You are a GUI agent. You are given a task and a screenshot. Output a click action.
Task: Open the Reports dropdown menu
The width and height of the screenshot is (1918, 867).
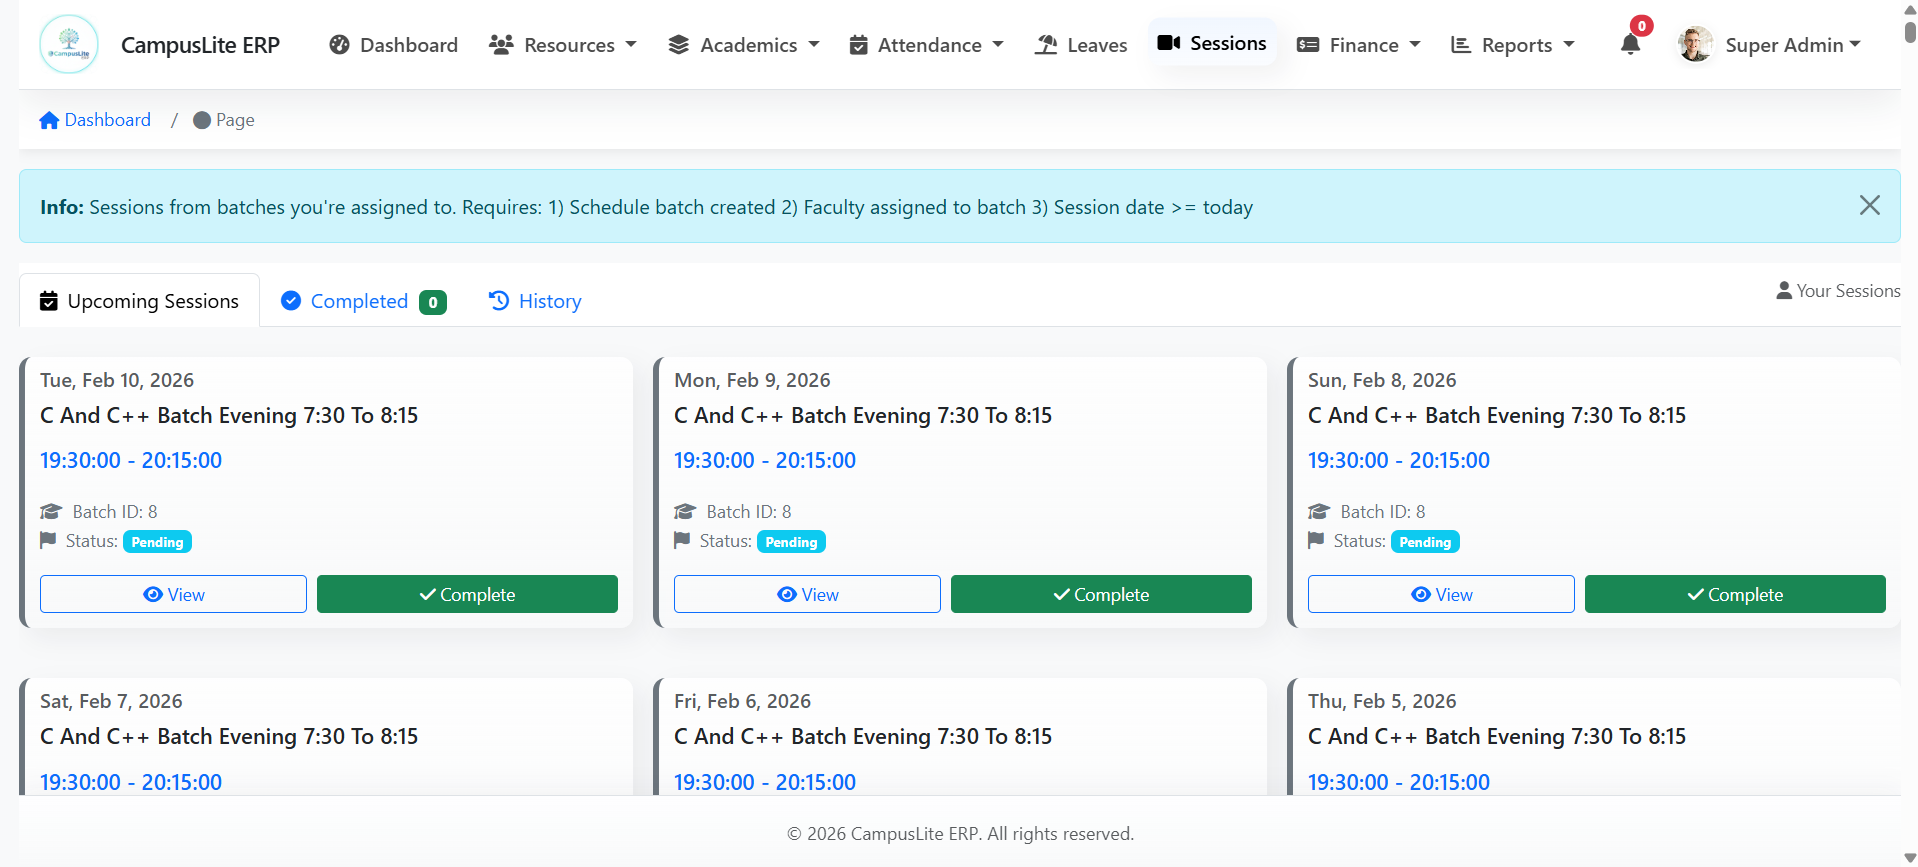coord(1513,45)
